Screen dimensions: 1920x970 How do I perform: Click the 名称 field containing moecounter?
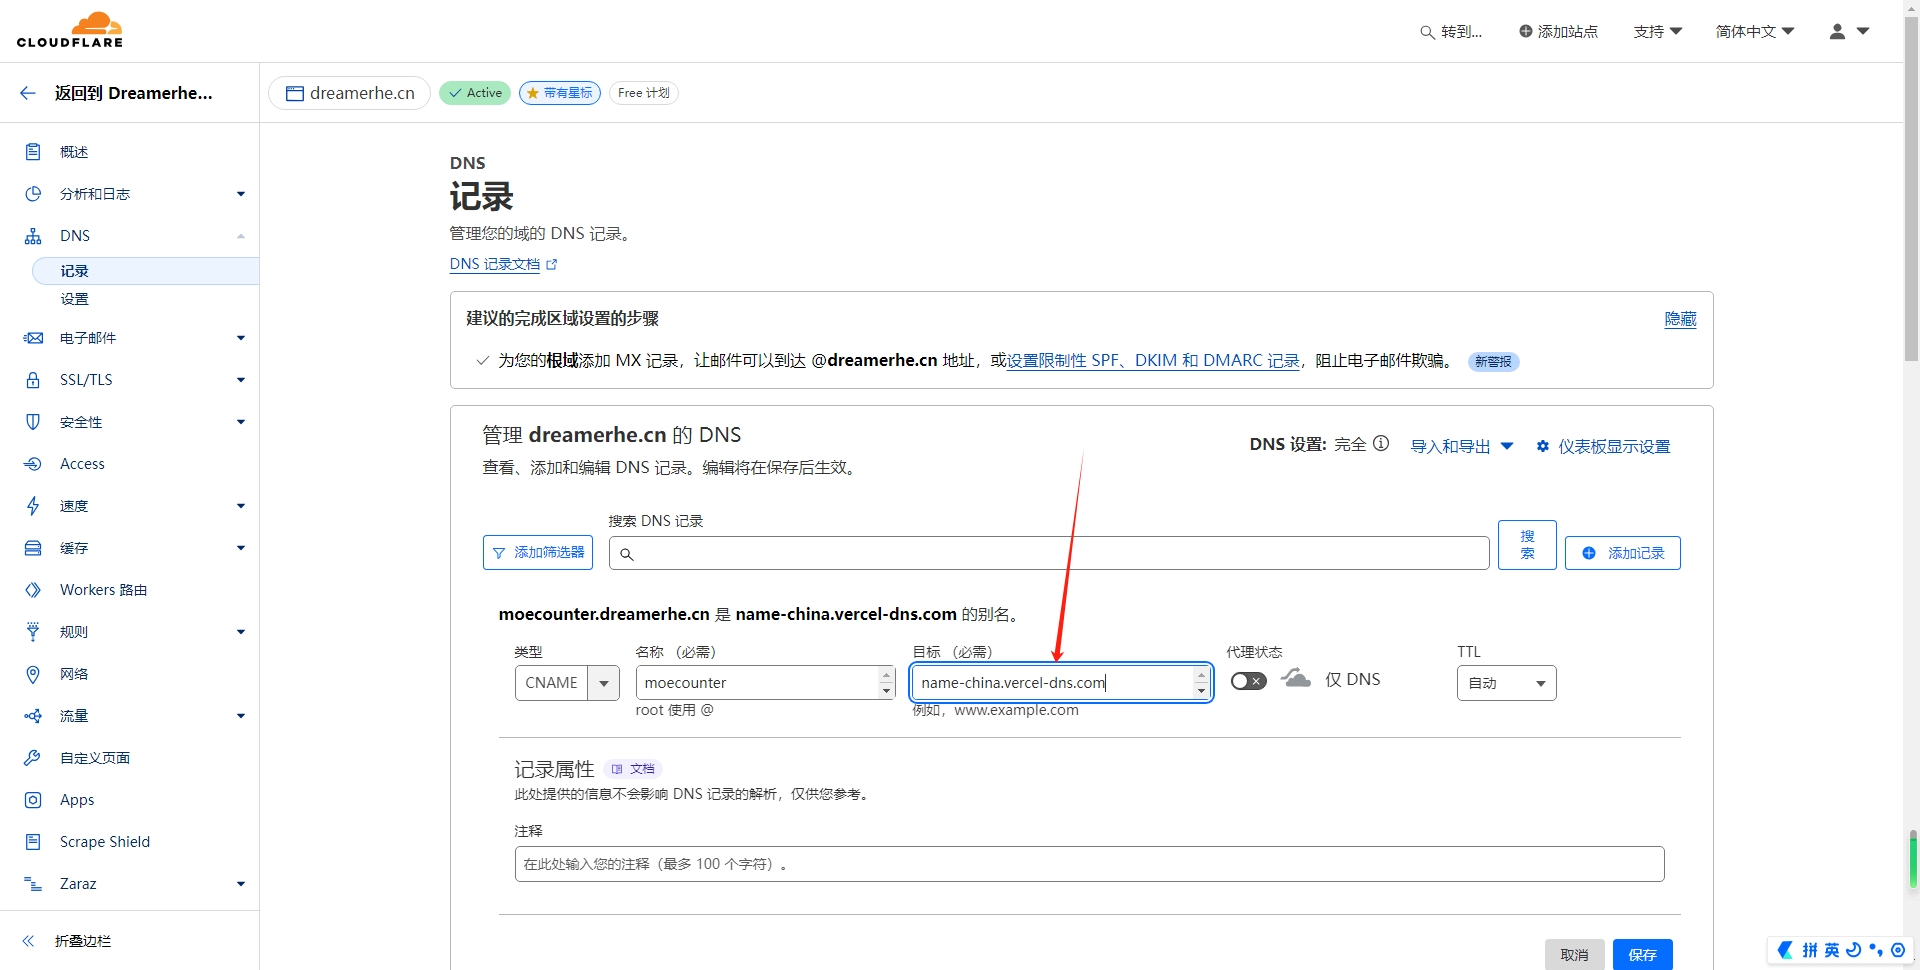(x=765, y=683)
